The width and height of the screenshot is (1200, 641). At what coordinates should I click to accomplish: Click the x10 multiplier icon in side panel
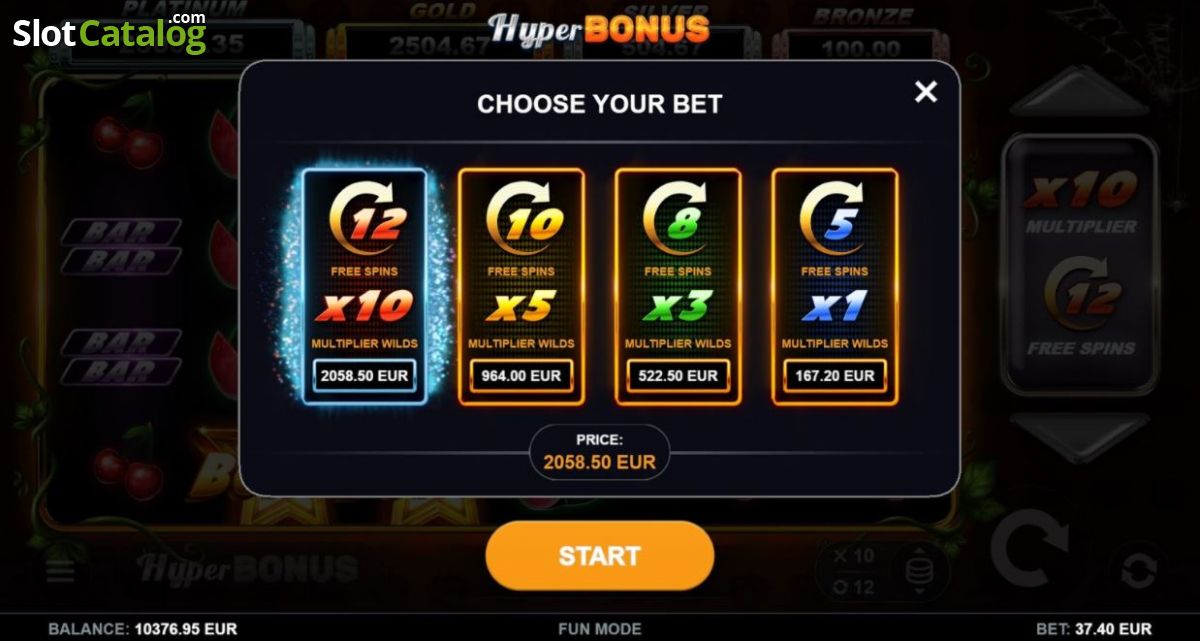pos(1080,188)
